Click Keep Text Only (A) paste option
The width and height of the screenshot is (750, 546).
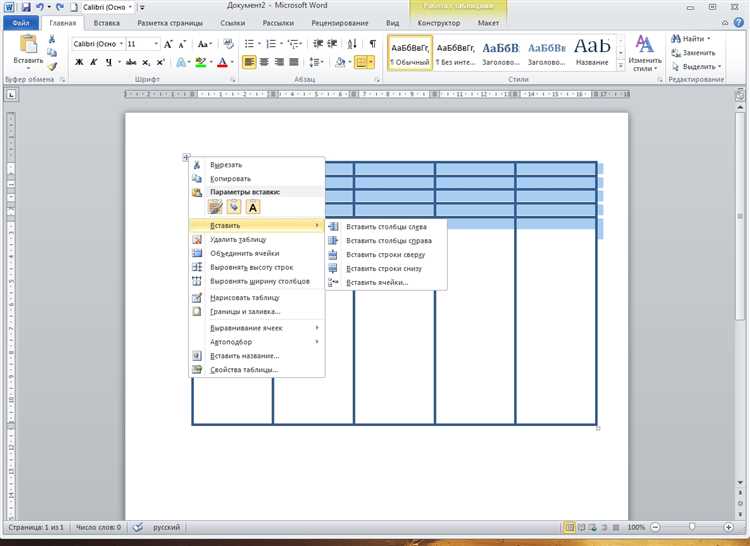(253, 207)
